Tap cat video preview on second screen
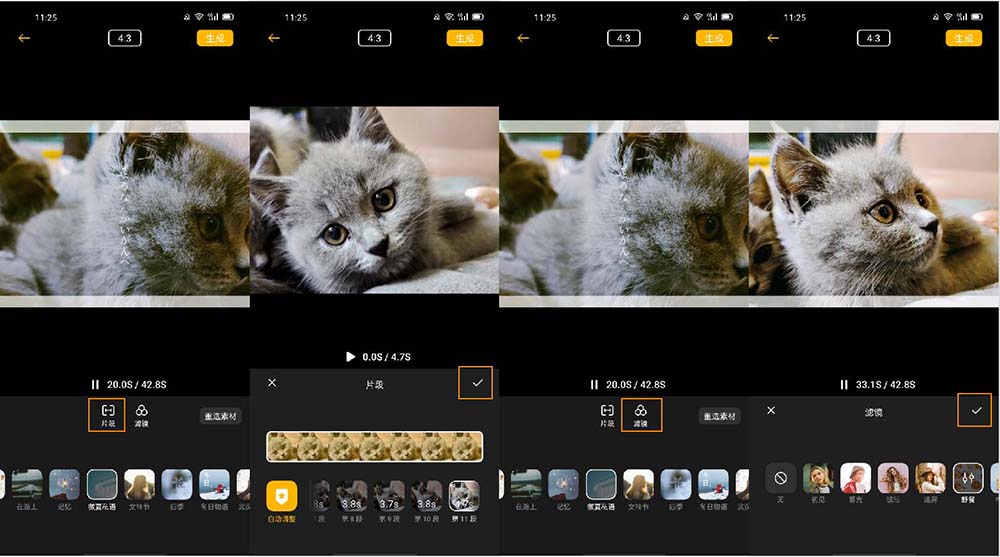1000x557 pixels. coord(374,200)
